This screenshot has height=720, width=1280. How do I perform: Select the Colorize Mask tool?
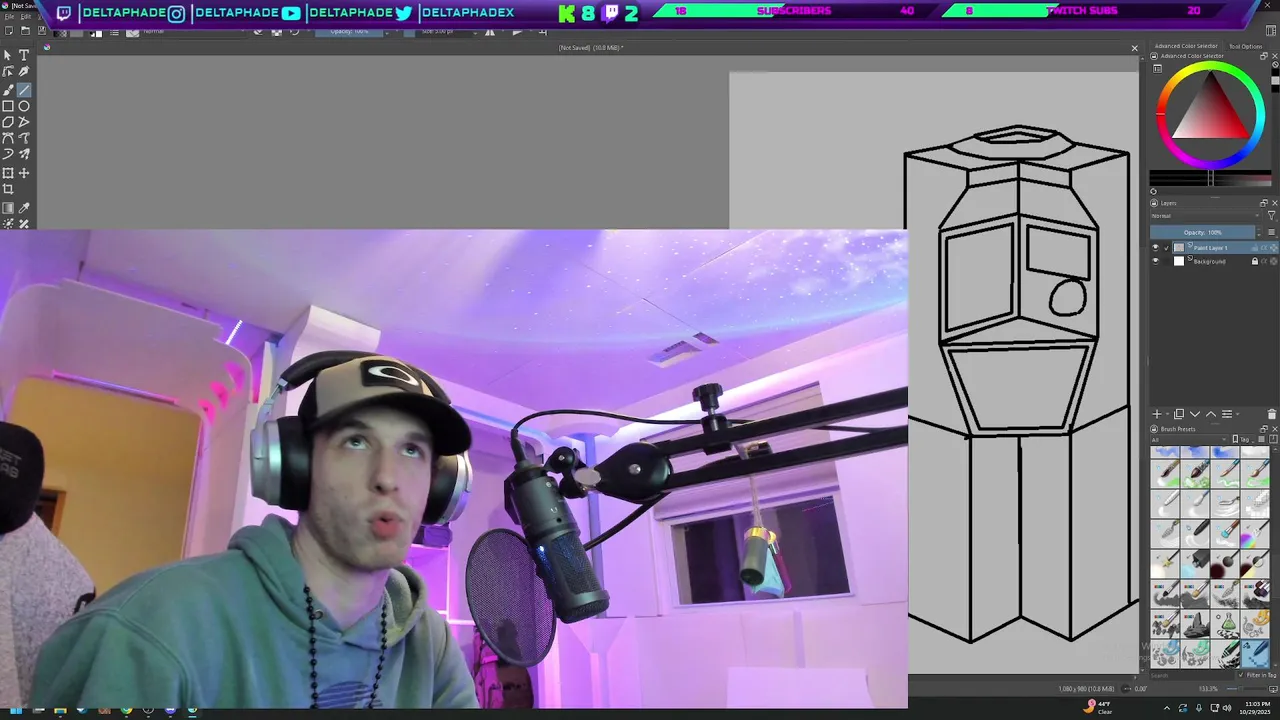[8, 224]
